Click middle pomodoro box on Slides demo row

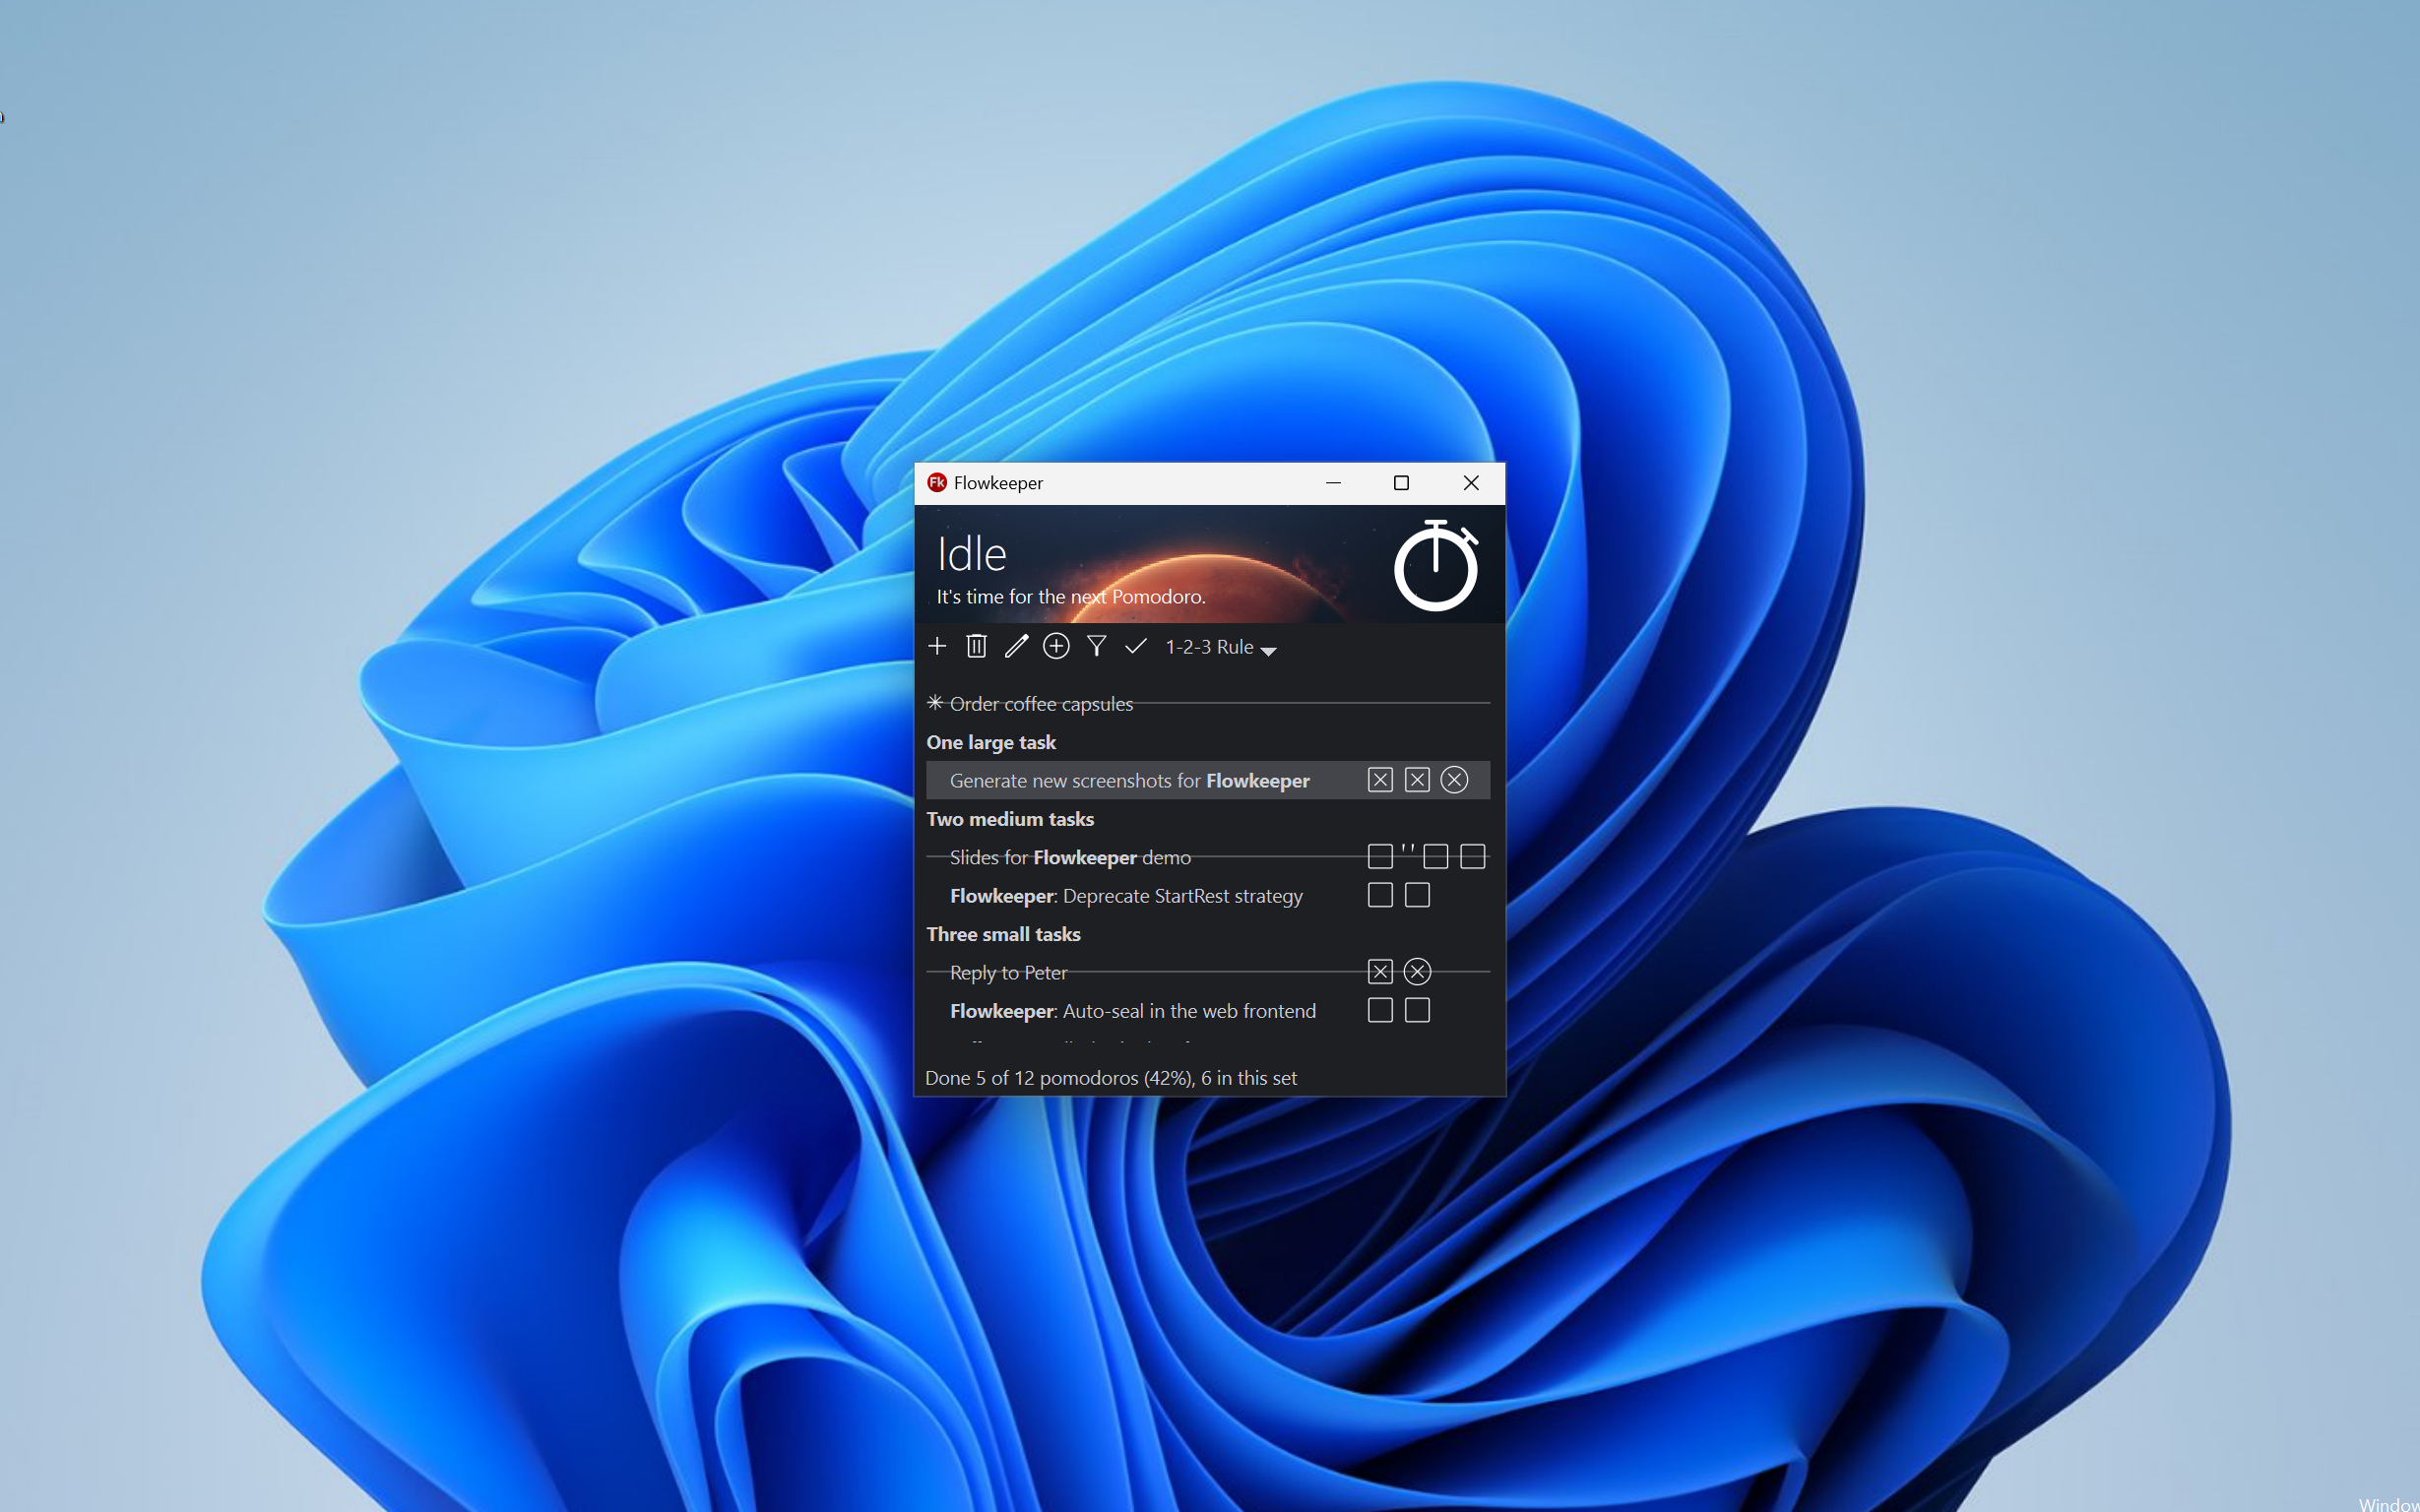pyautogui.click(x=1436, y=857)
